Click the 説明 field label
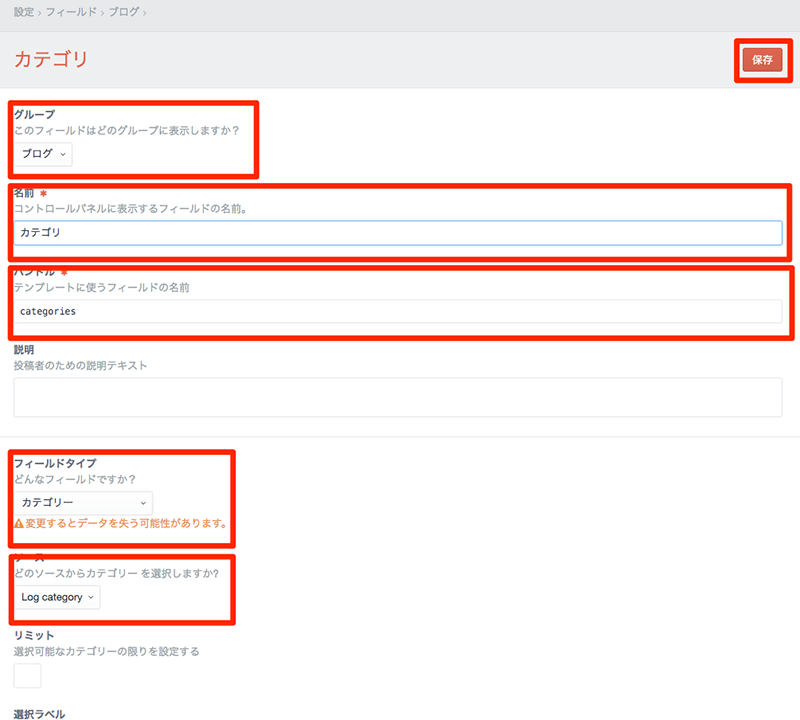800x720 pixels. pos(25,350)
